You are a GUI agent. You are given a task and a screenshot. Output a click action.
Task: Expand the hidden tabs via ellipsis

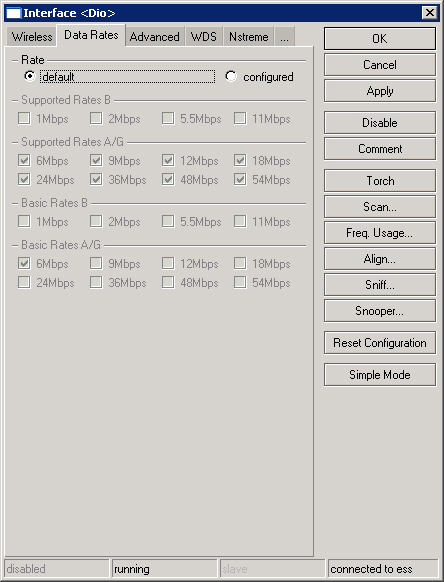284,37
